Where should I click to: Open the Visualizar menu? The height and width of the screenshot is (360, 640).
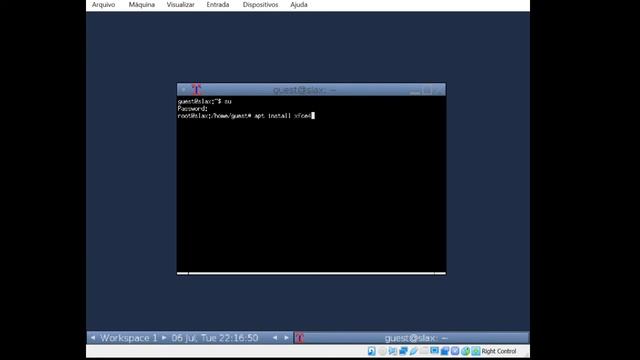coord(180,5)
